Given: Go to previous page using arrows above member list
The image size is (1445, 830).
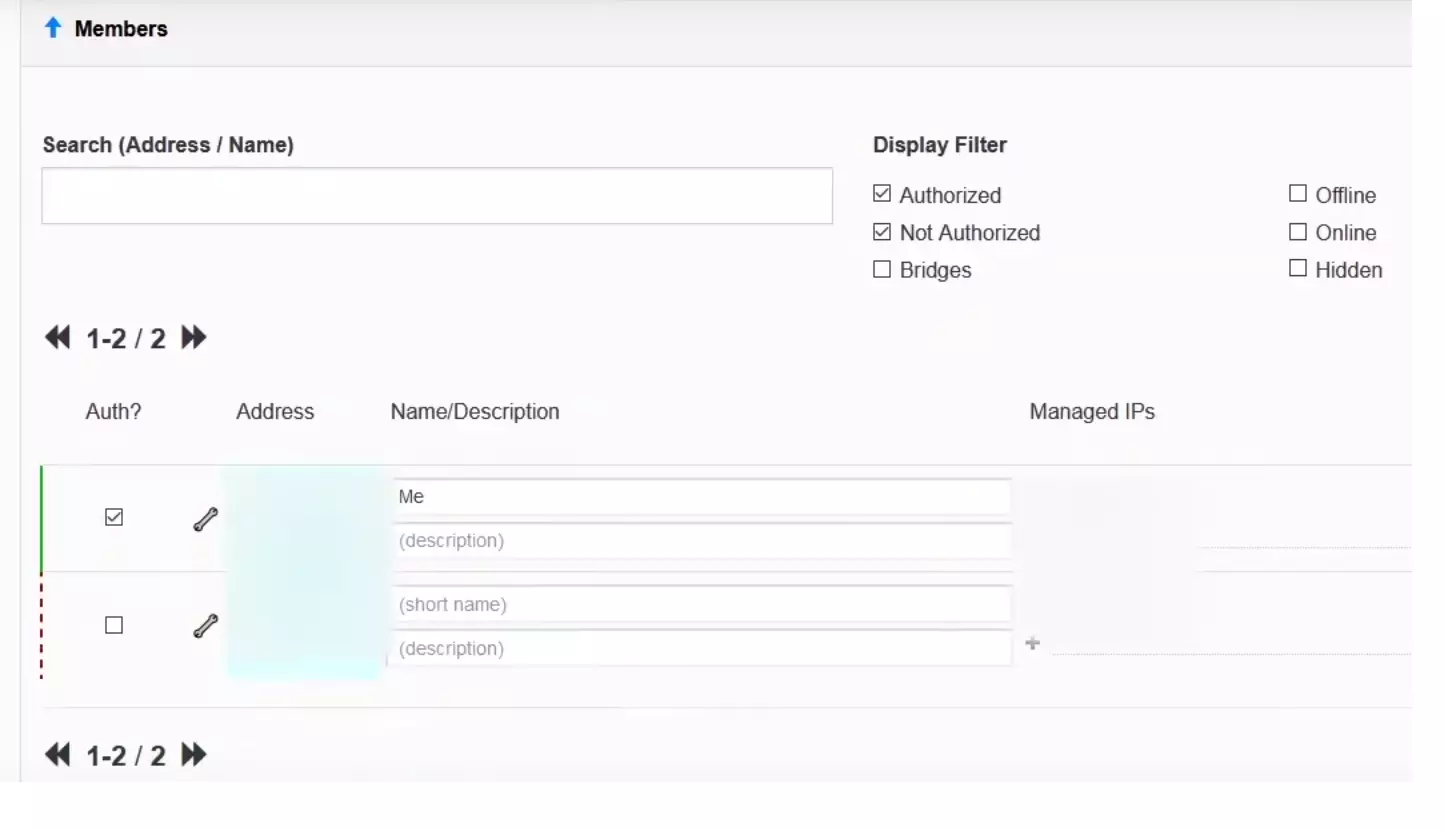Looking at the screenshot, I should pyautogui.click(x=58, y=338).
